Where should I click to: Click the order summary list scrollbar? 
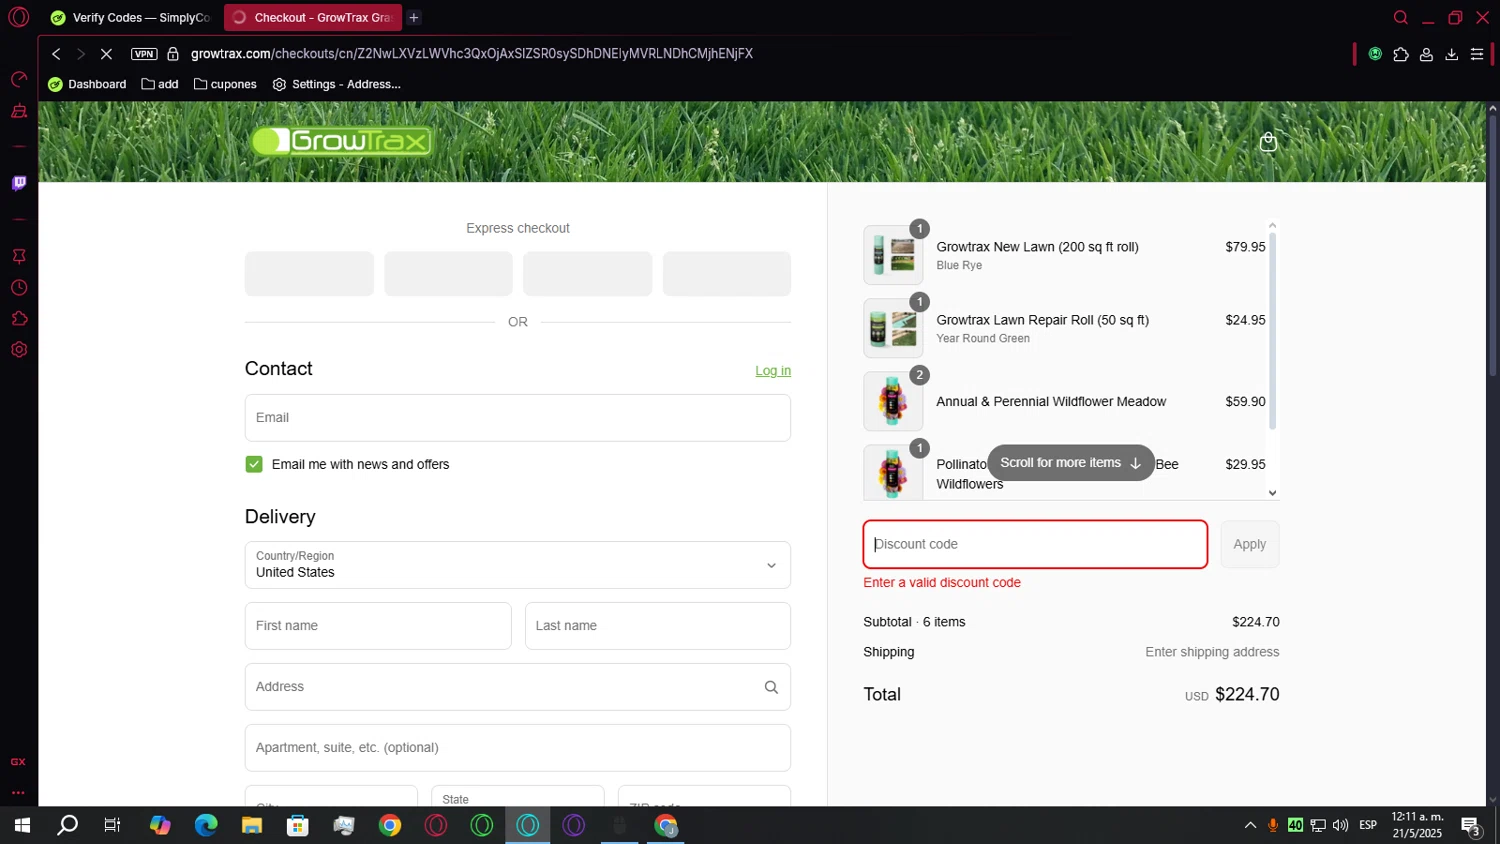click(1272, 330)
